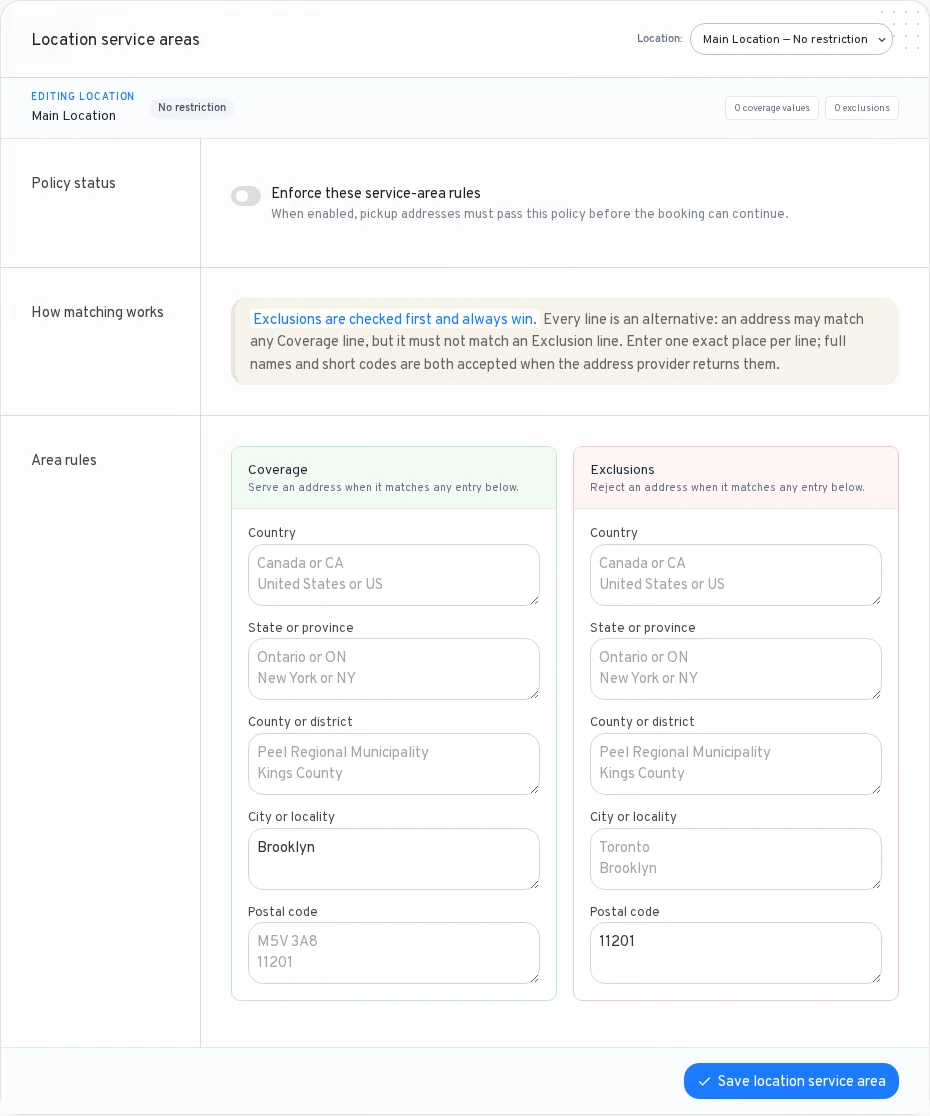Toggle Enforce these service-area rules switch
930x1116 pixels.
tap(246, 196)
